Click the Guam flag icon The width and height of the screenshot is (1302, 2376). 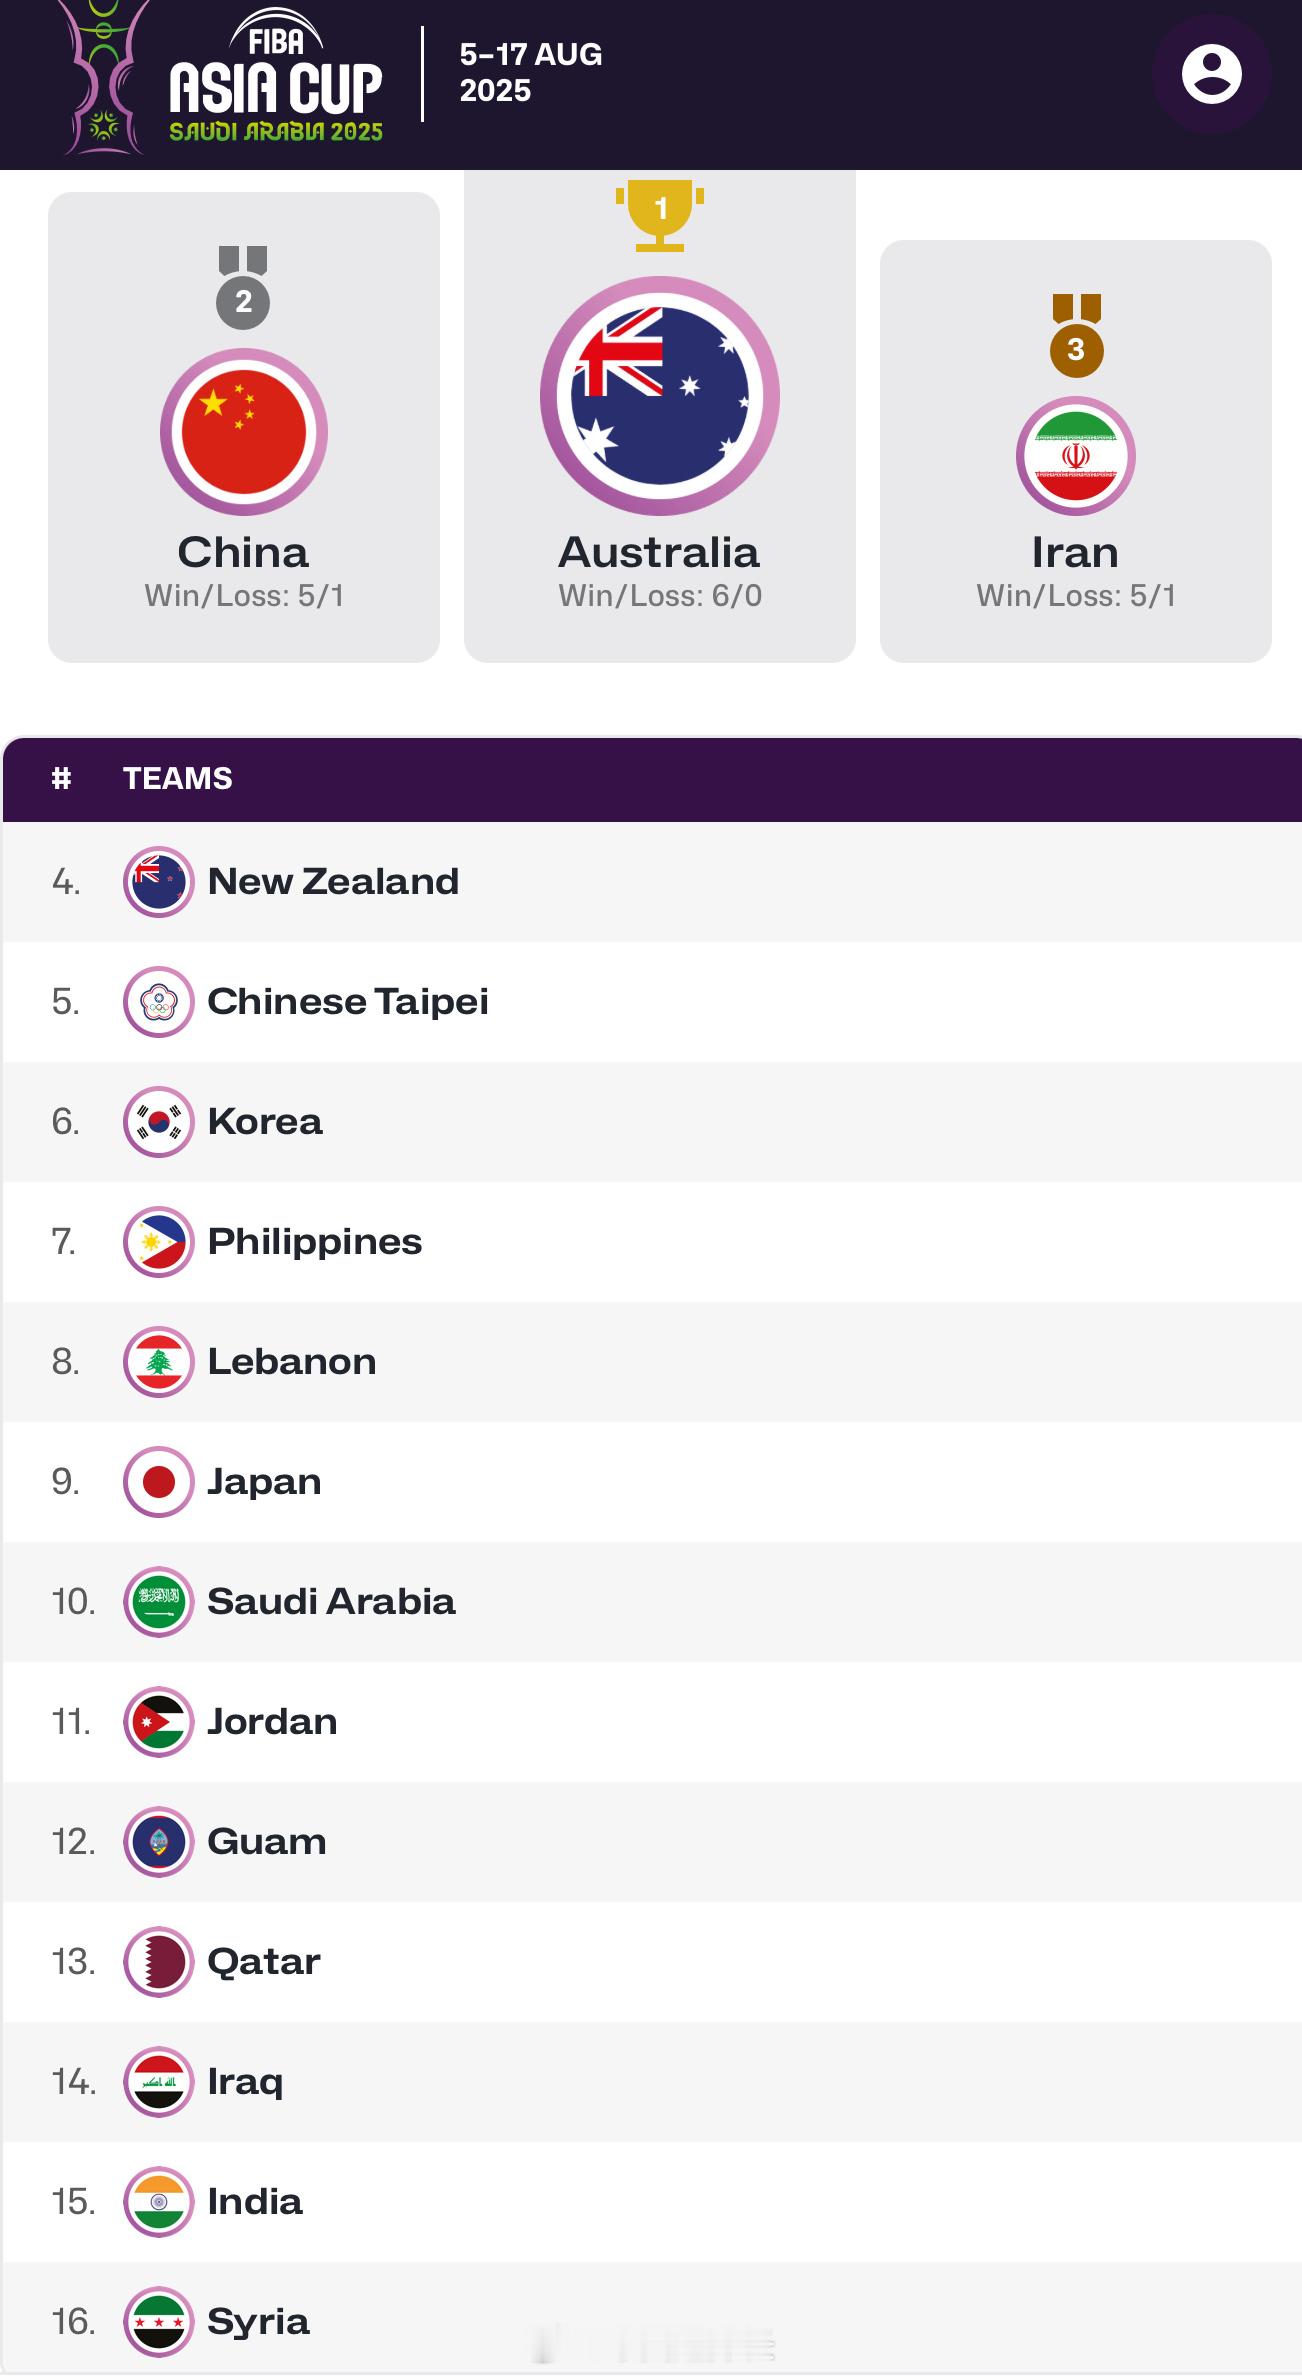click(158, 1842)
